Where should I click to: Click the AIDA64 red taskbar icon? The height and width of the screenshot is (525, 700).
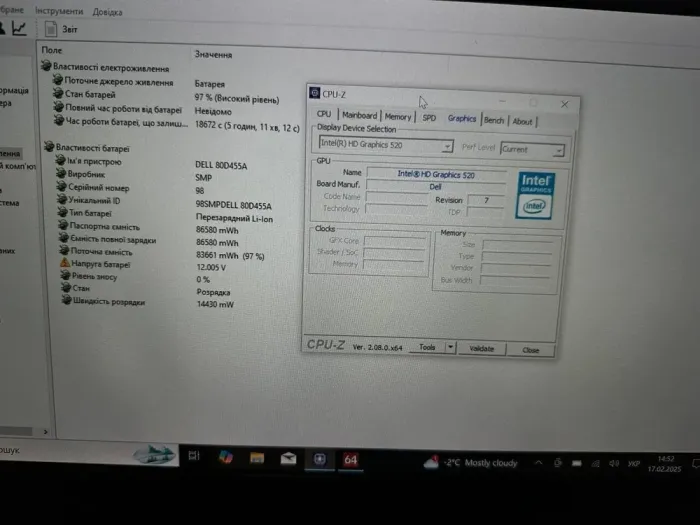pyautogui.click(x=351, y=459)
